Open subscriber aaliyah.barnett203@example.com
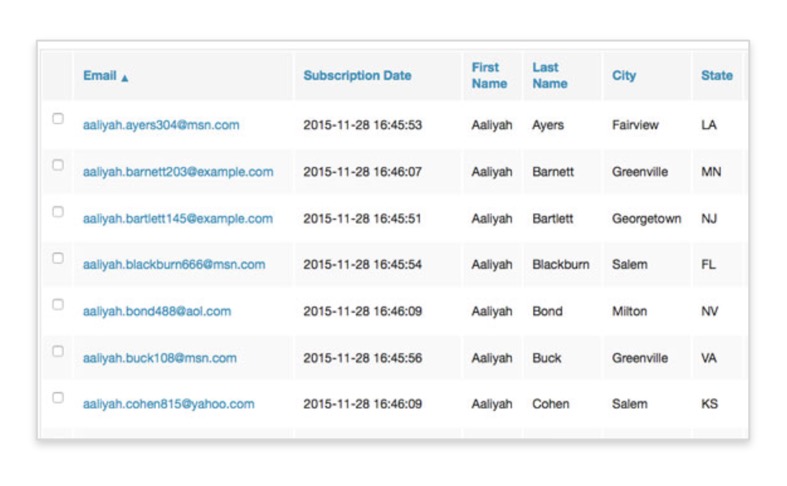This screenshot has width=787, height=486. tap(178, 172)
